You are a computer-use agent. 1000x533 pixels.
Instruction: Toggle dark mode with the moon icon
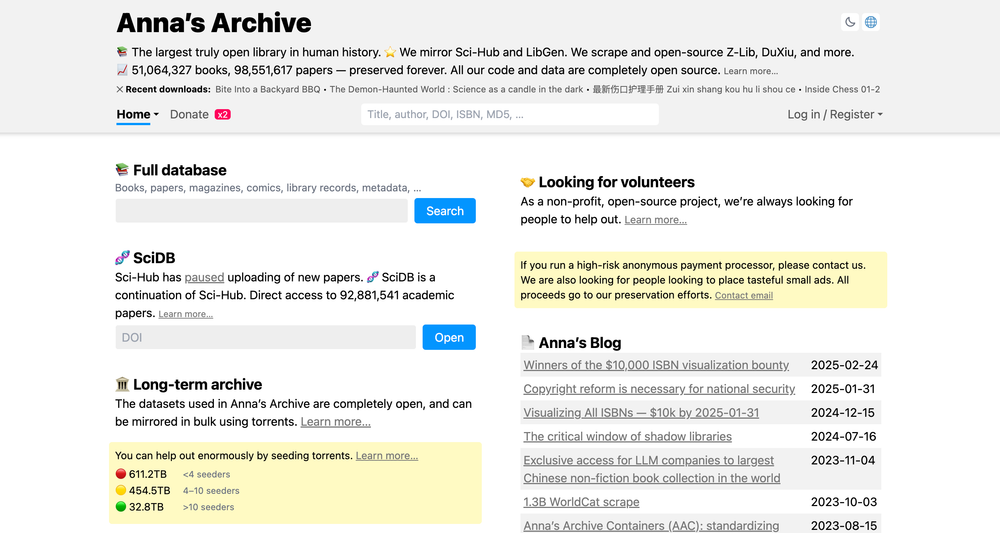pyautogui.click(x=850, y=22)
